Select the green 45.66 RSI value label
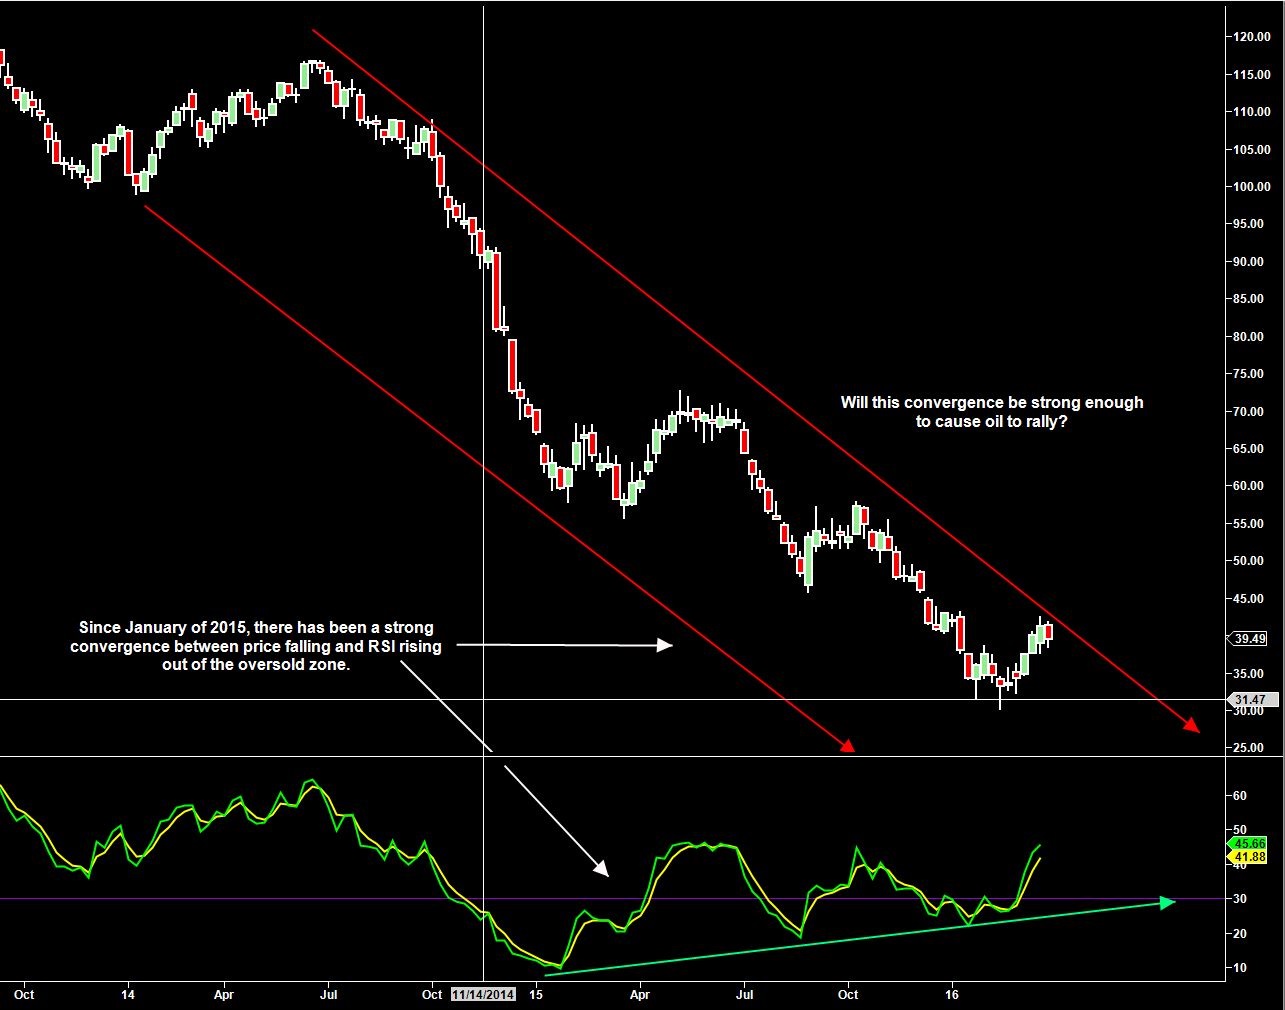1285x1010 pixels. point(1248,843)
